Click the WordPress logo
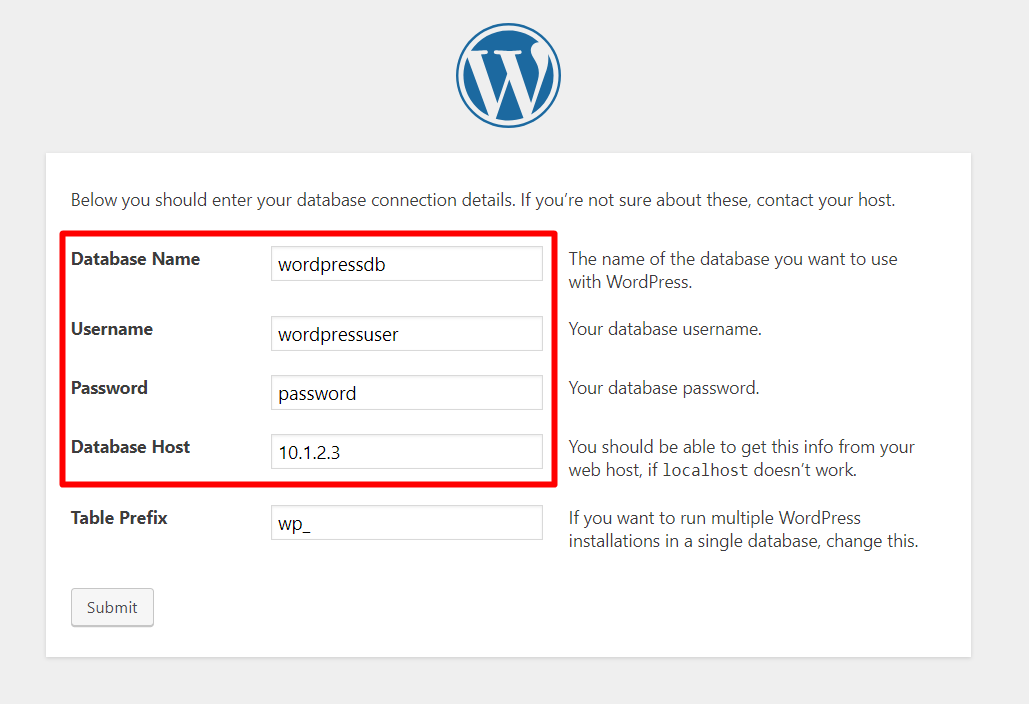 click(x=508, y=76)
